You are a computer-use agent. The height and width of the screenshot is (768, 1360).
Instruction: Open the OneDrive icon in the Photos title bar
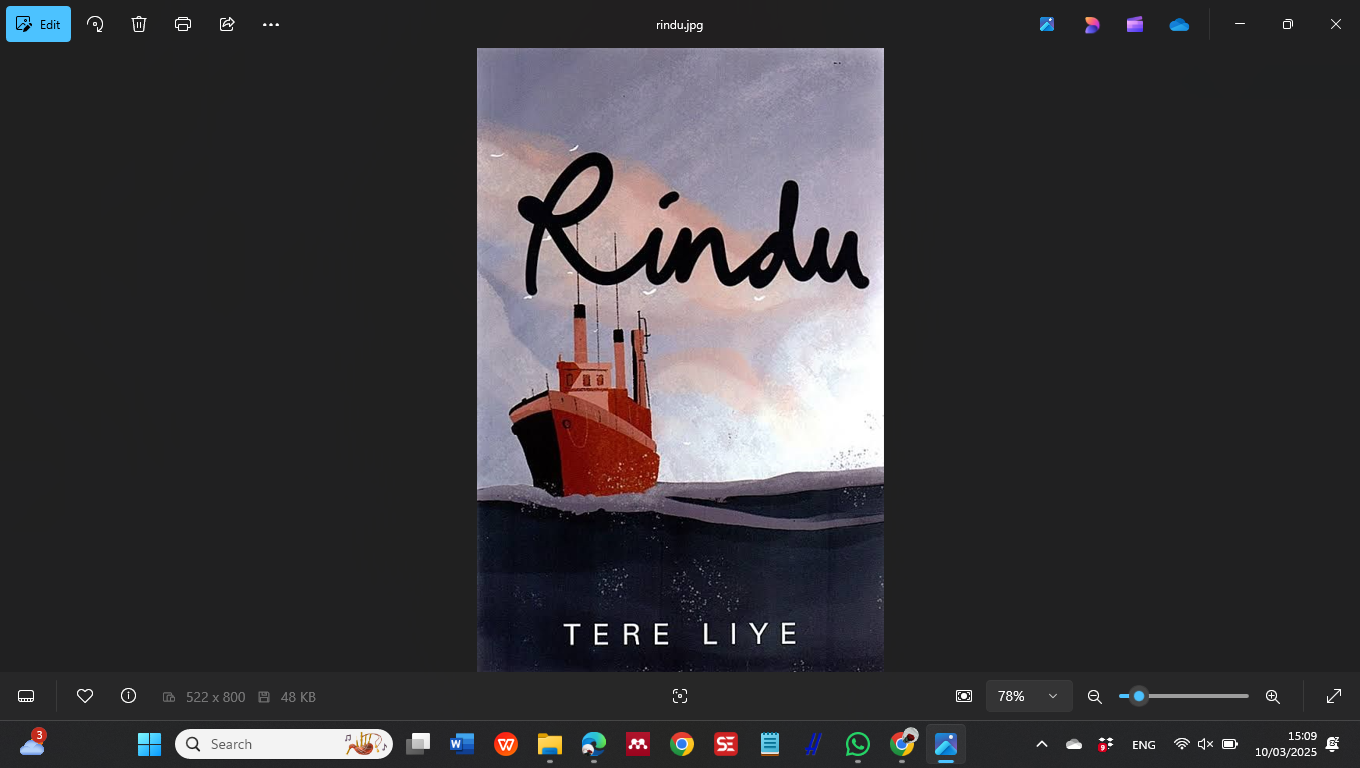click(x=1179, y=24)
